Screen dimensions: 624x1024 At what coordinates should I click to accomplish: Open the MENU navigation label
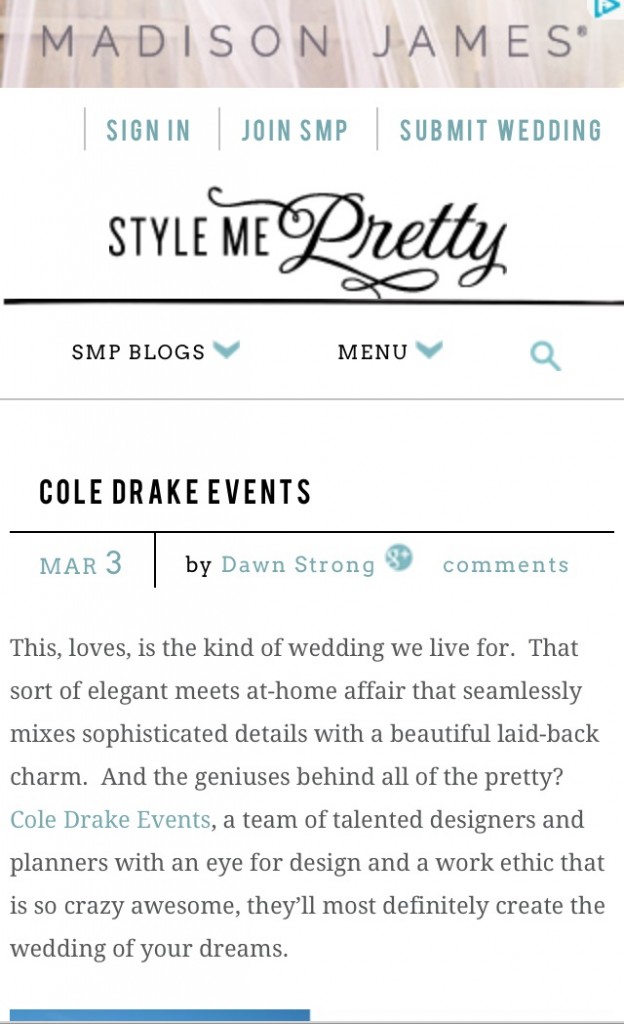click(x=372, y=352)
